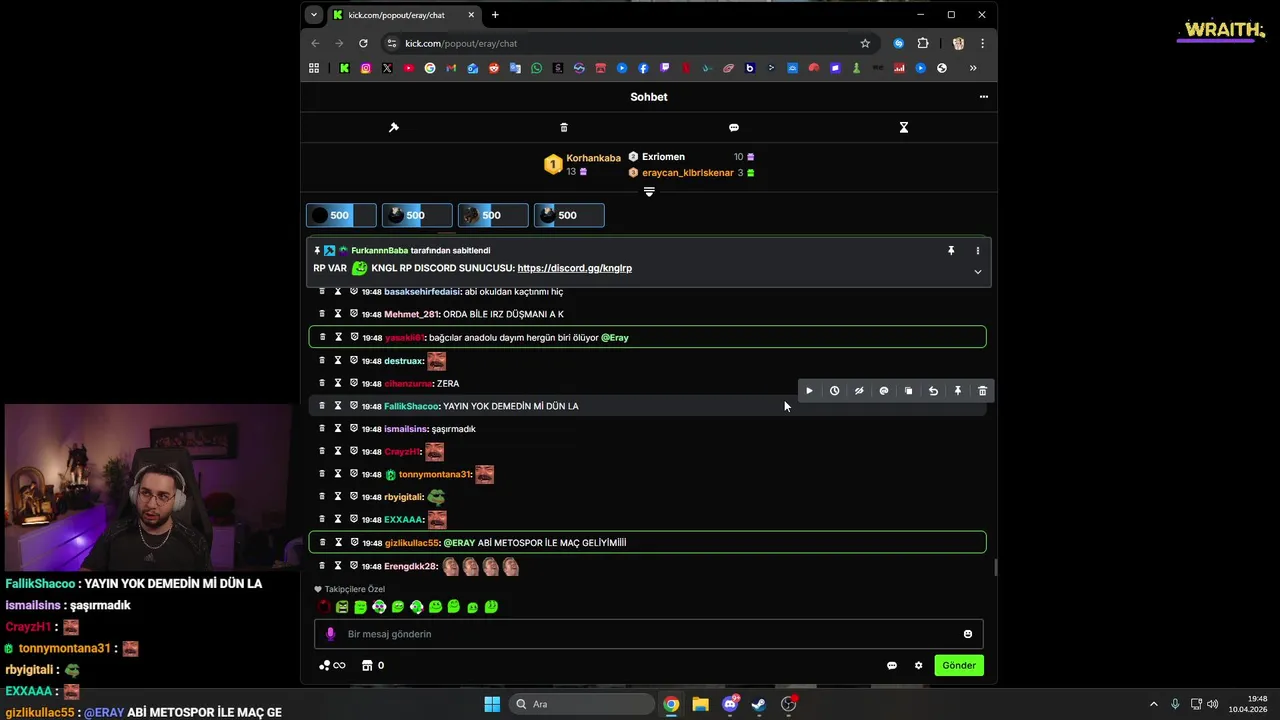Reload the page in Chrome

tap(363, 43)
